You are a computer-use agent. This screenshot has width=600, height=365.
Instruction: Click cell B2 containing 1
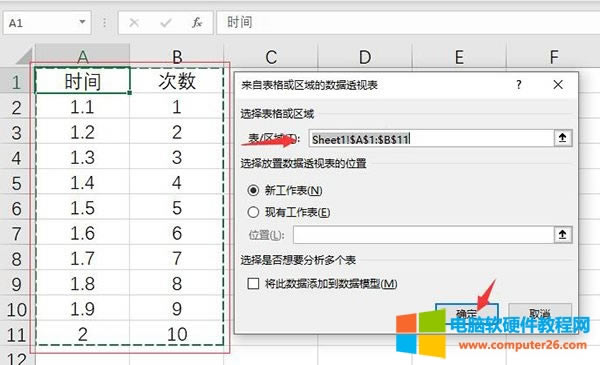point(177,106)
